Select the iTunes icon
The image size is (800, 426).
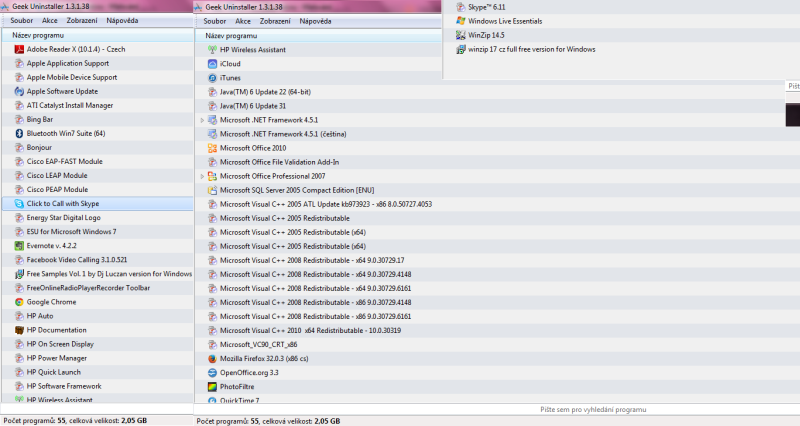pyautogui.click(x=212, y=77)
